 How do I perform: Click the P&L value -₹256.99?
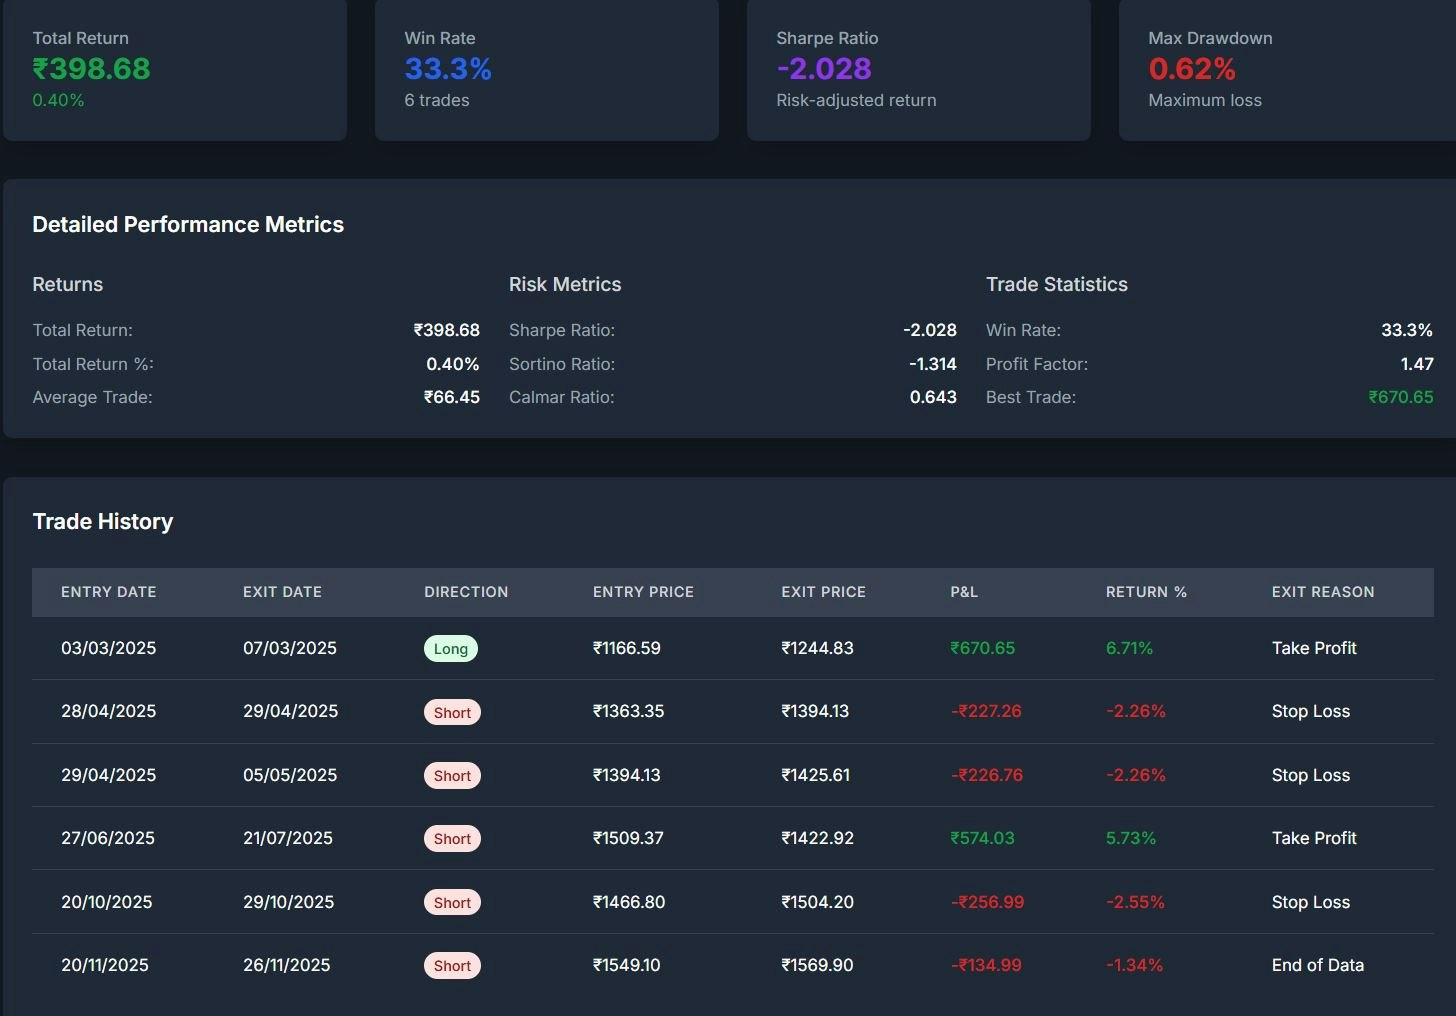988,902
